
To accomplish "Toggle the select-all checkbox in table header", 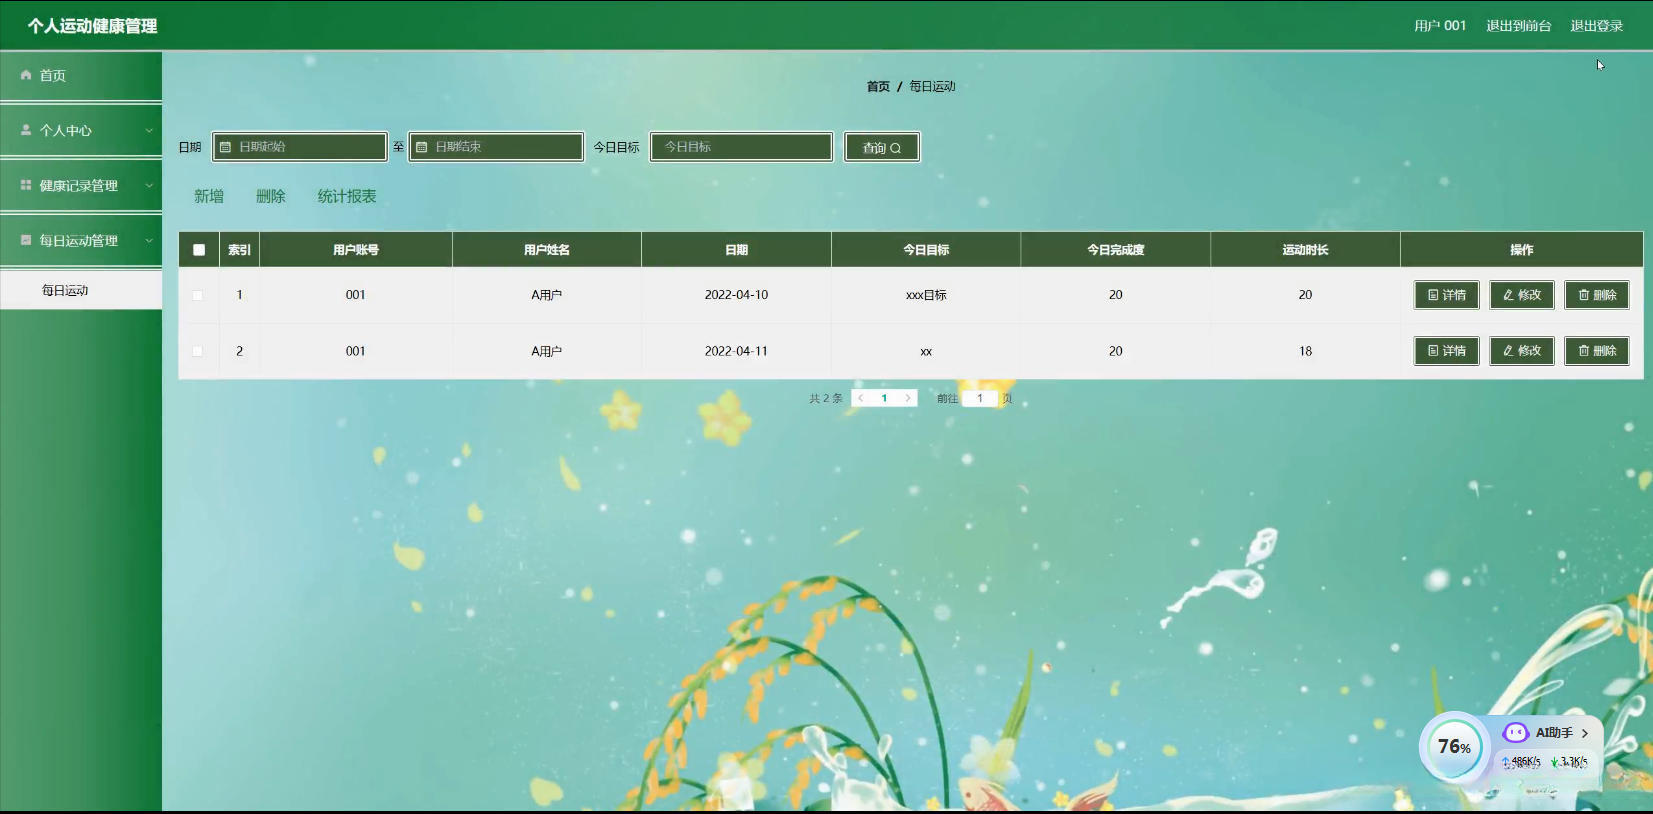I will point(199,250).
